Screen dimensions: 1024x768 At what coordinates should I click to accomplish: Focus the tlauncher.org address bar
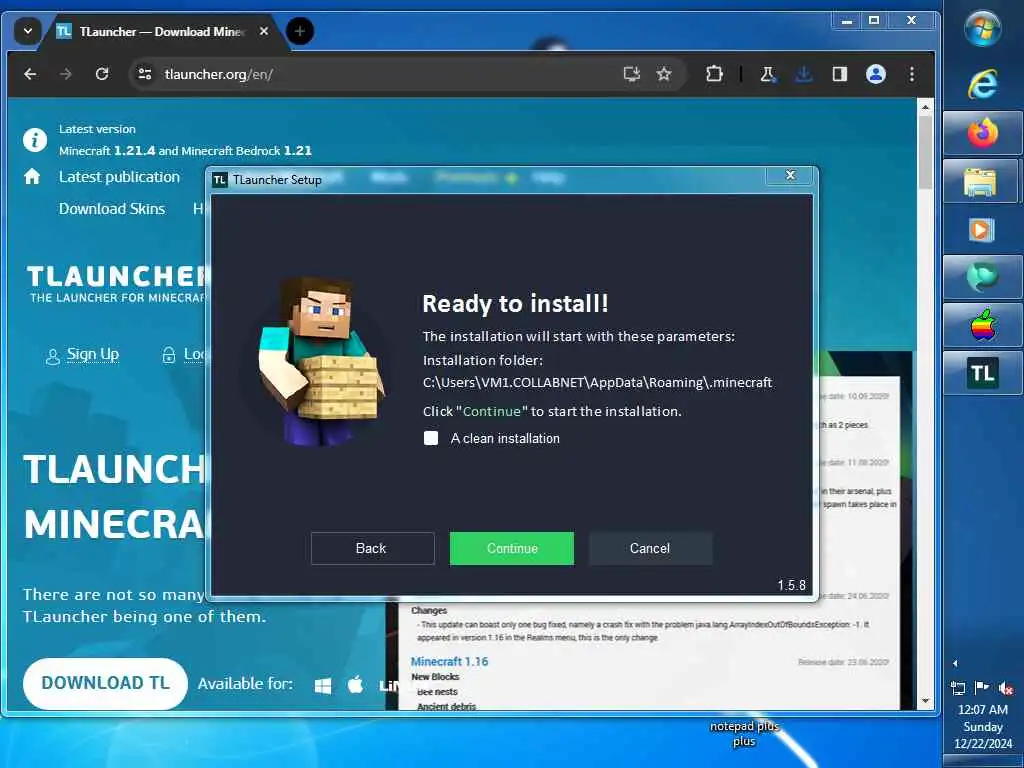click(x=385, y=74)
